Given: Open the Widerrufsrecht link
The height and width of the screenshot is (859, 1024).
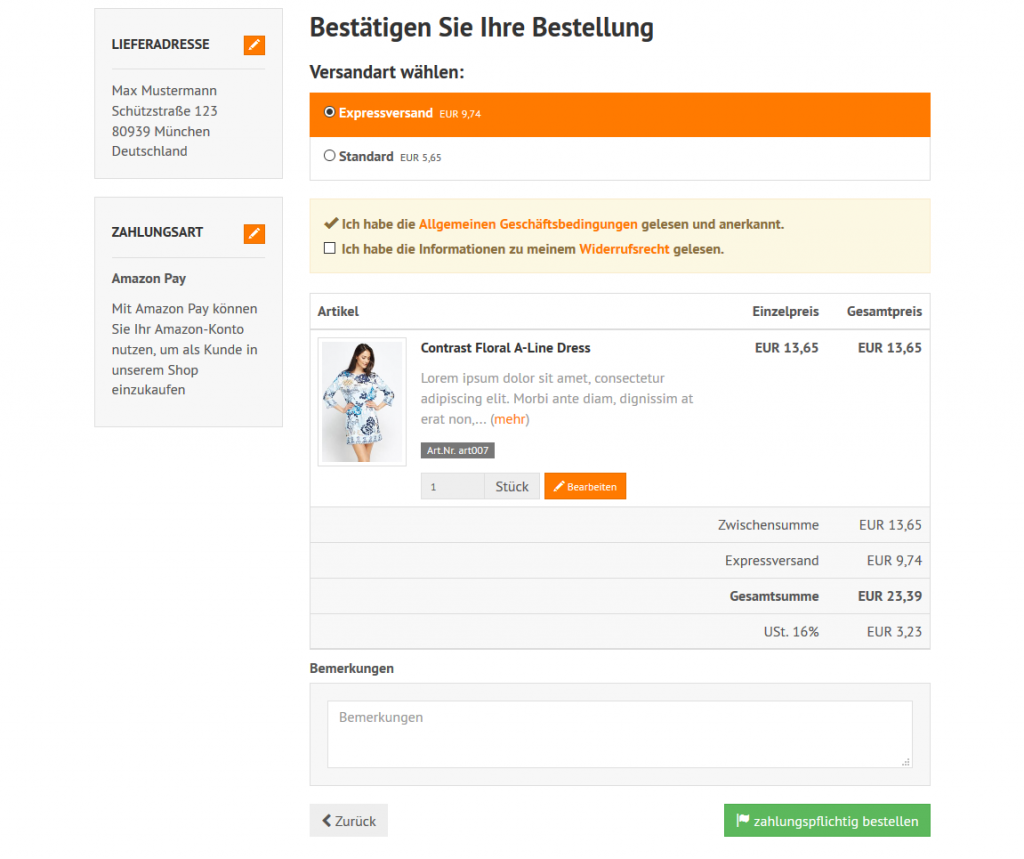Looking at the screenshot, I should (x=624, y=249).
